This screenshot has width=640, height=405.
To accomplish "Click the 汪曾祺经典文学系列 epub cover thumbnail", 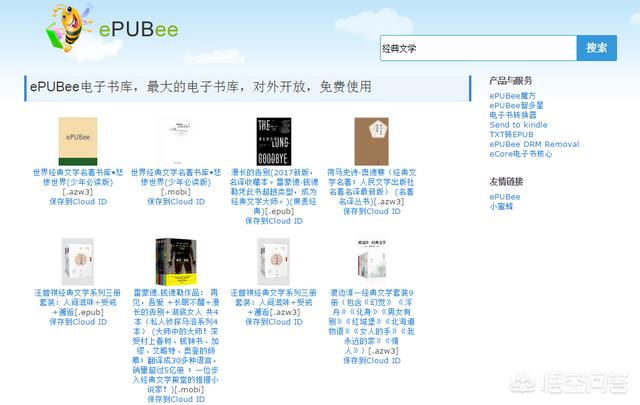I will point(78,261).
